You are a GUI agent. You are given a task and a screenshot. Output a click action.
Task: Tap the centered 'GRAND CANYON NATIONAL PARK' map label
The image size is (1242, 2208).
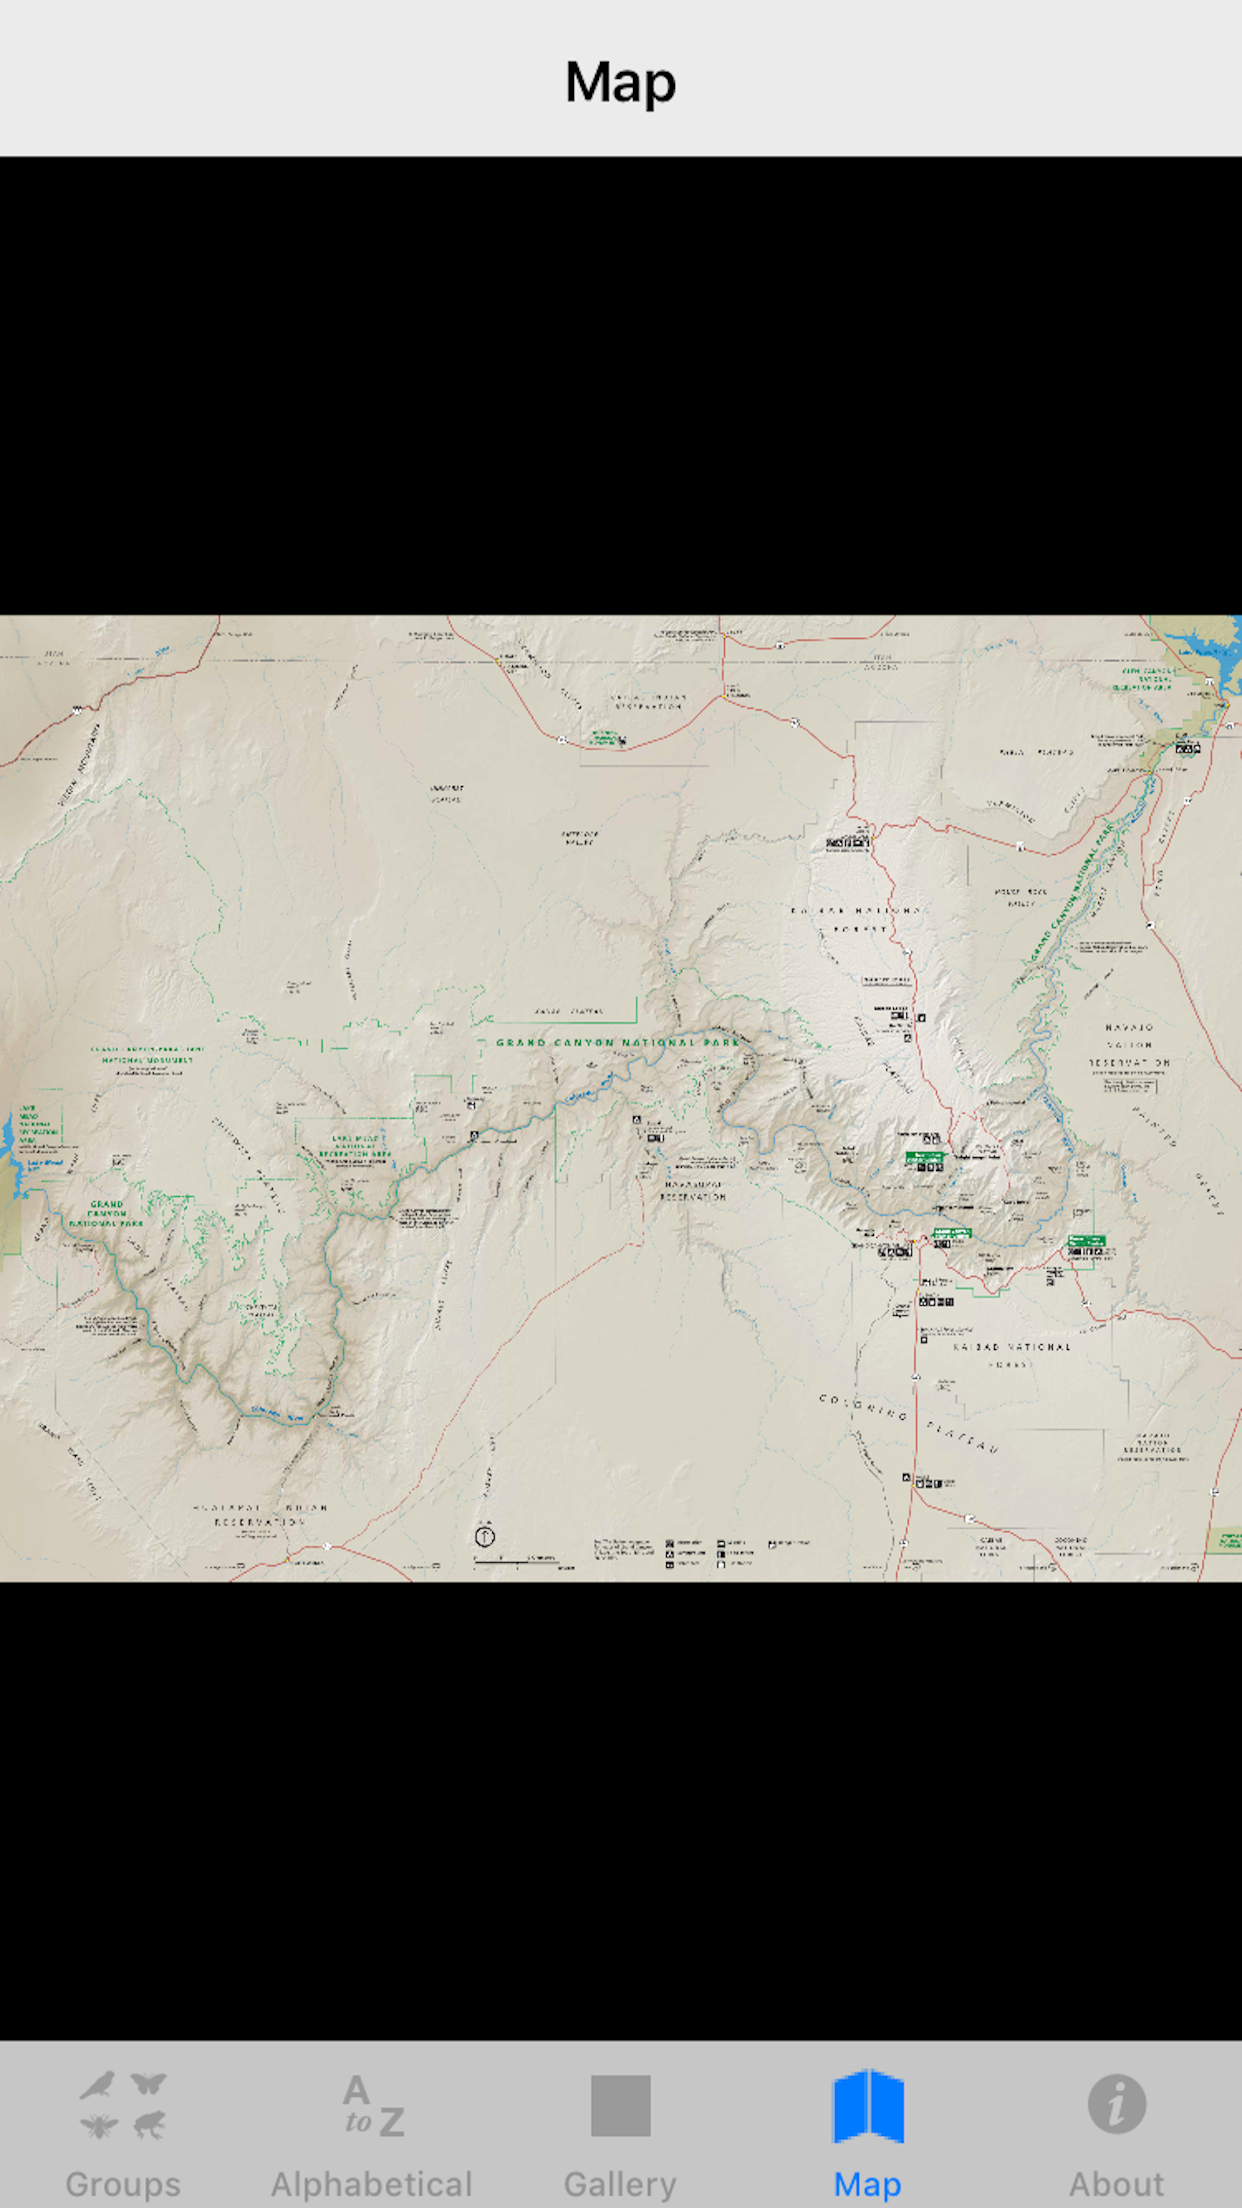point(618,1042)
